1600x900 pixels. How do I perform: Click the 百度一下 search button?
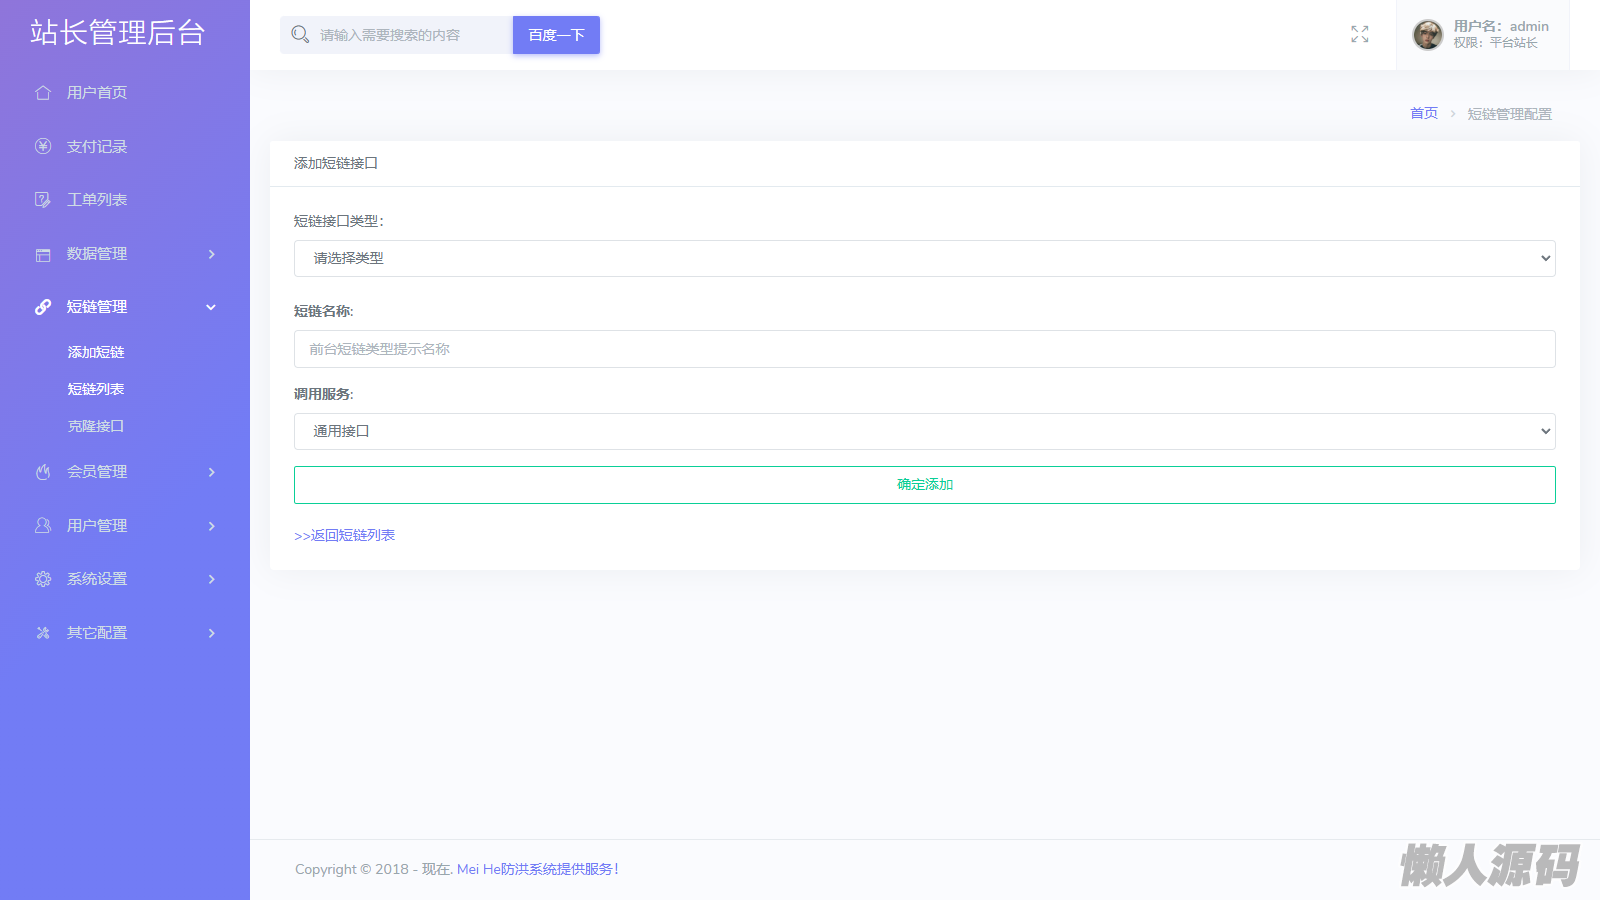tap(556, 35)
